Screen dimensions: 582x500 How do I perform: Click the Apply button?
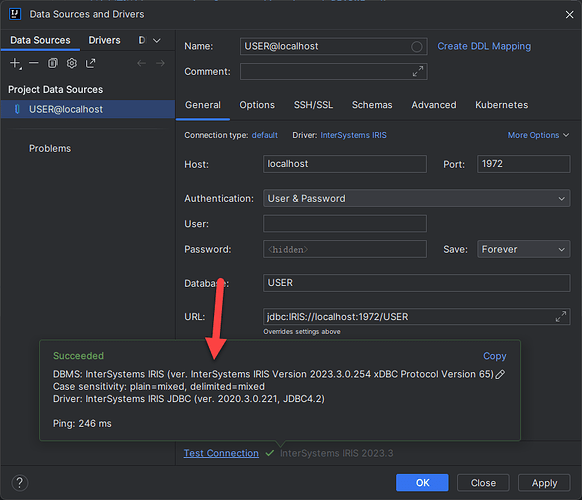tap(544, 483)
